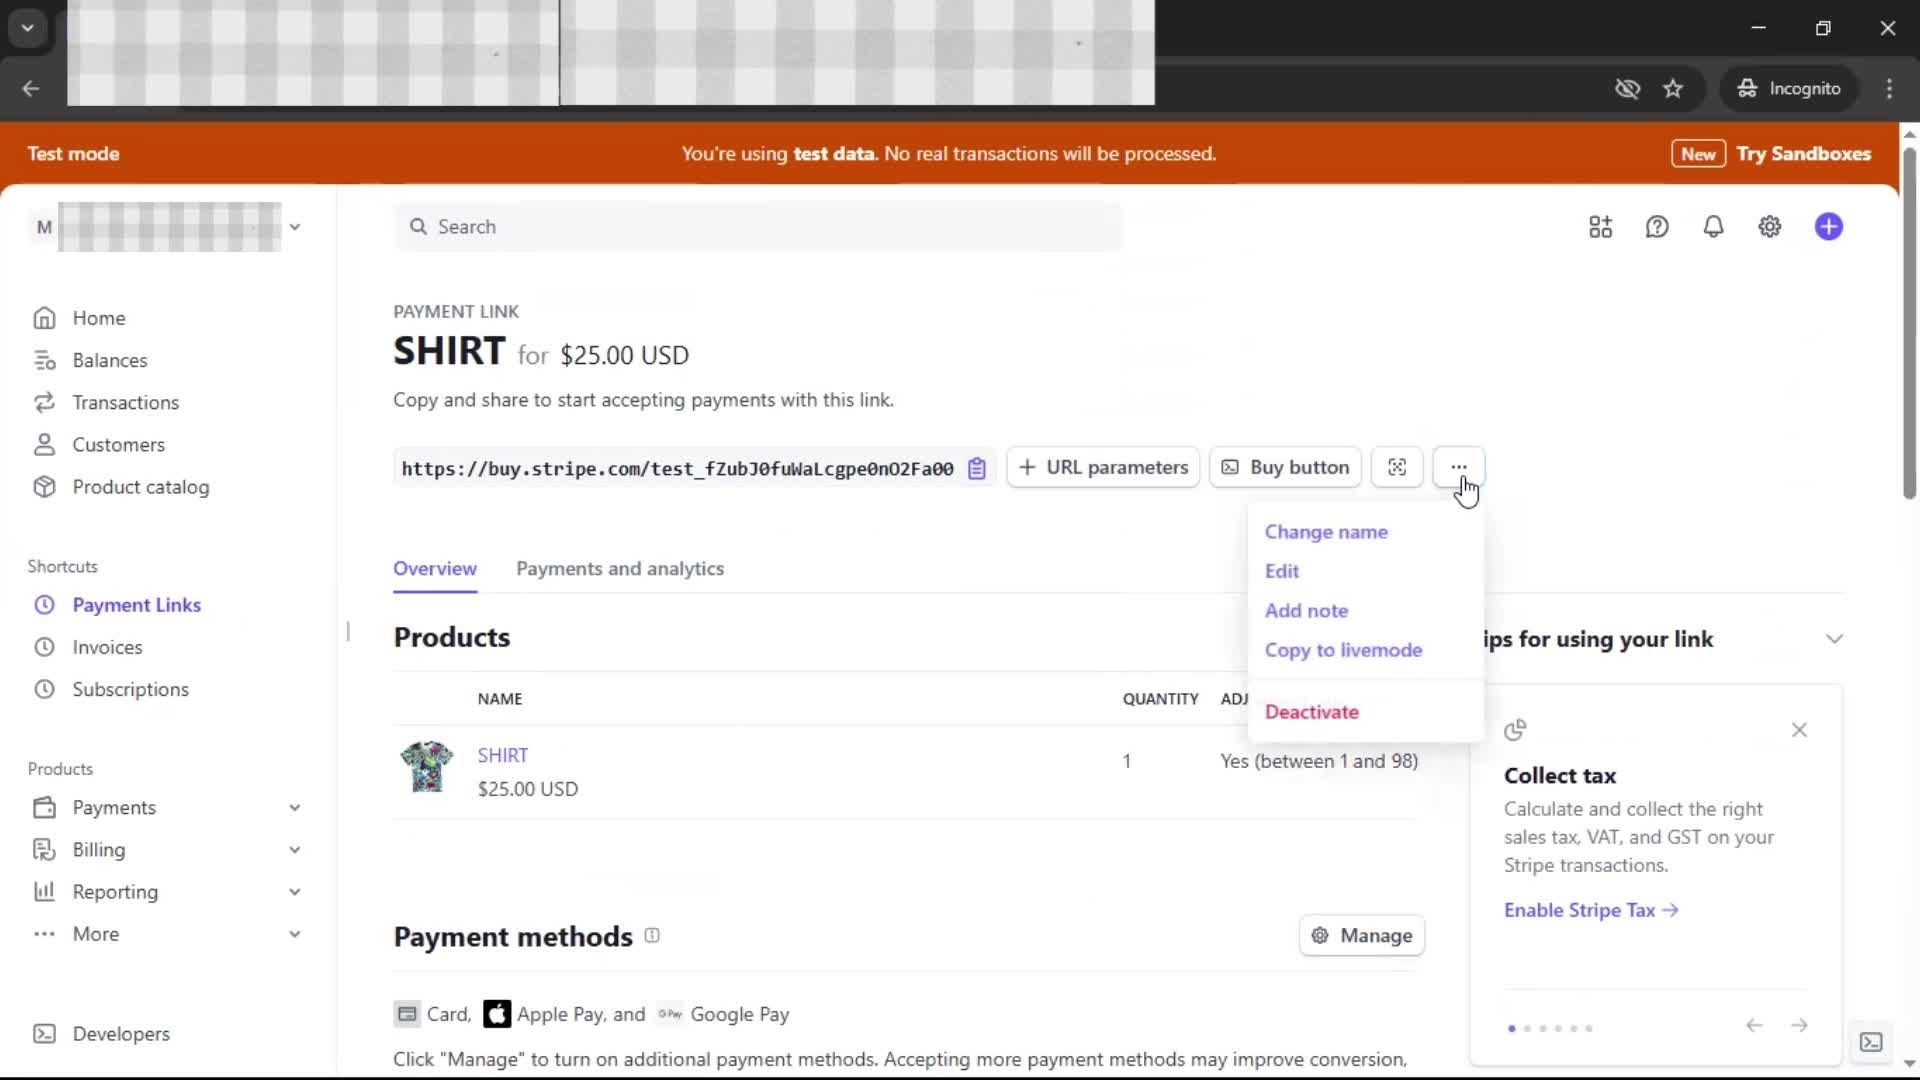Select Copy to livemode from menu

pyautogui.click(x=1343, y=650)
